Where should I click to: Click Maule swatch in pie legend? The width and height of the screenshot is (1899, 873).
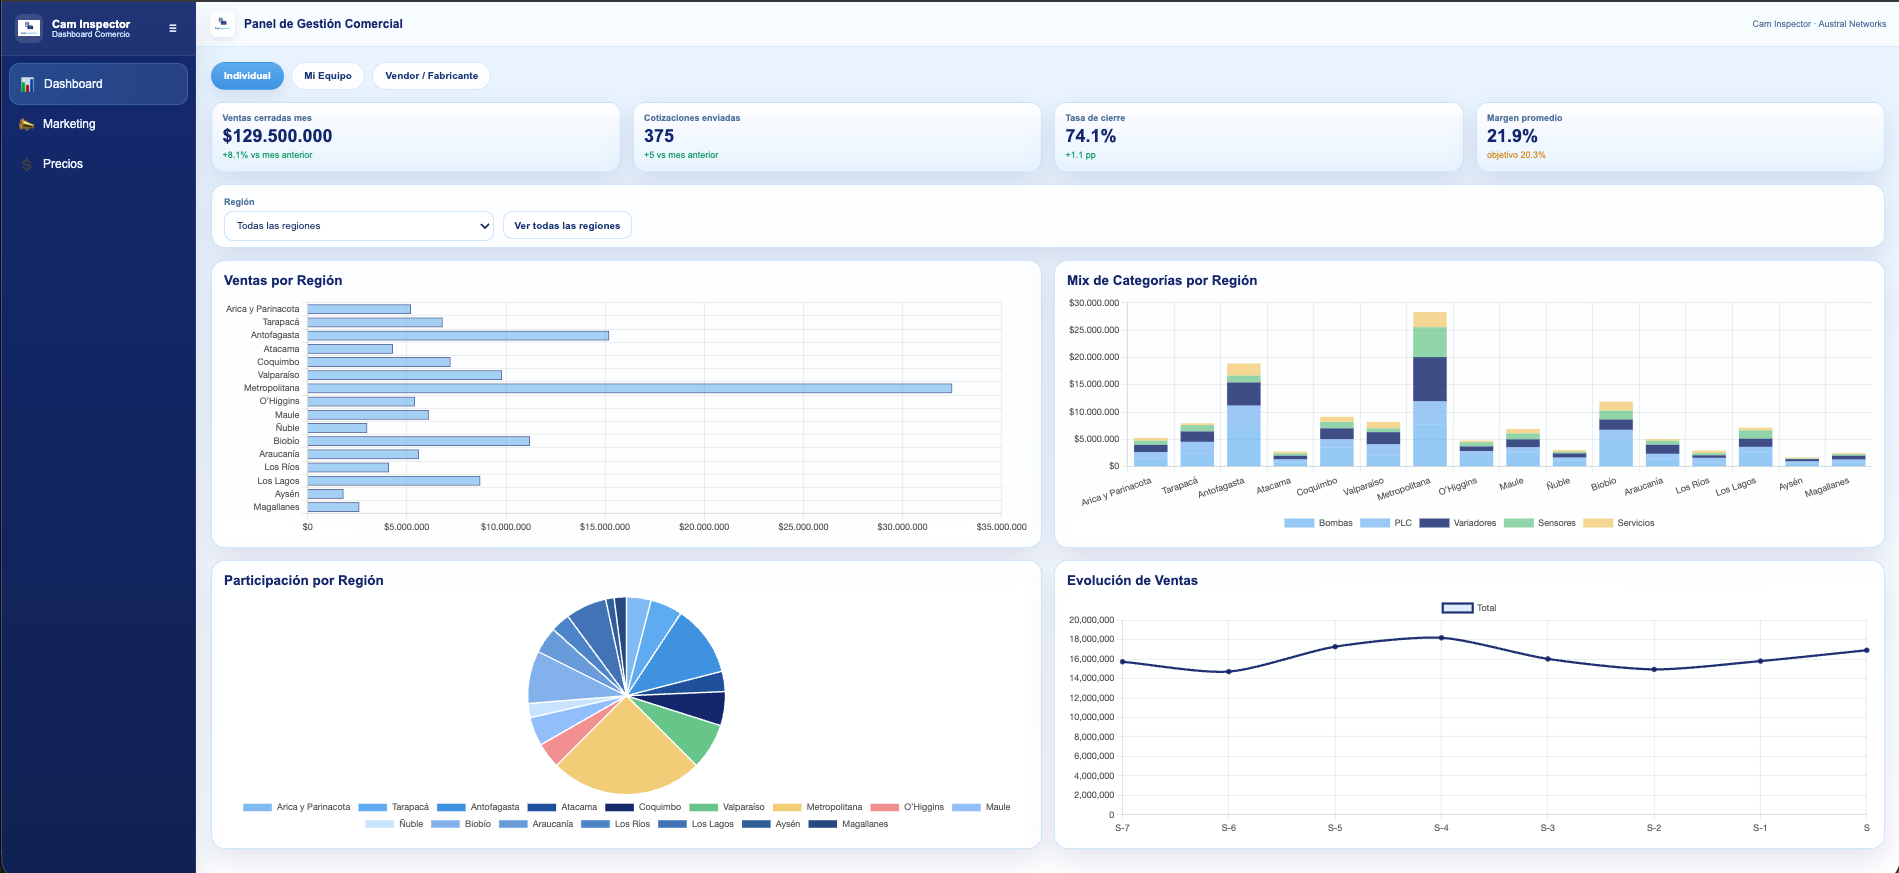pyautogui.click(x=966, y=807)
